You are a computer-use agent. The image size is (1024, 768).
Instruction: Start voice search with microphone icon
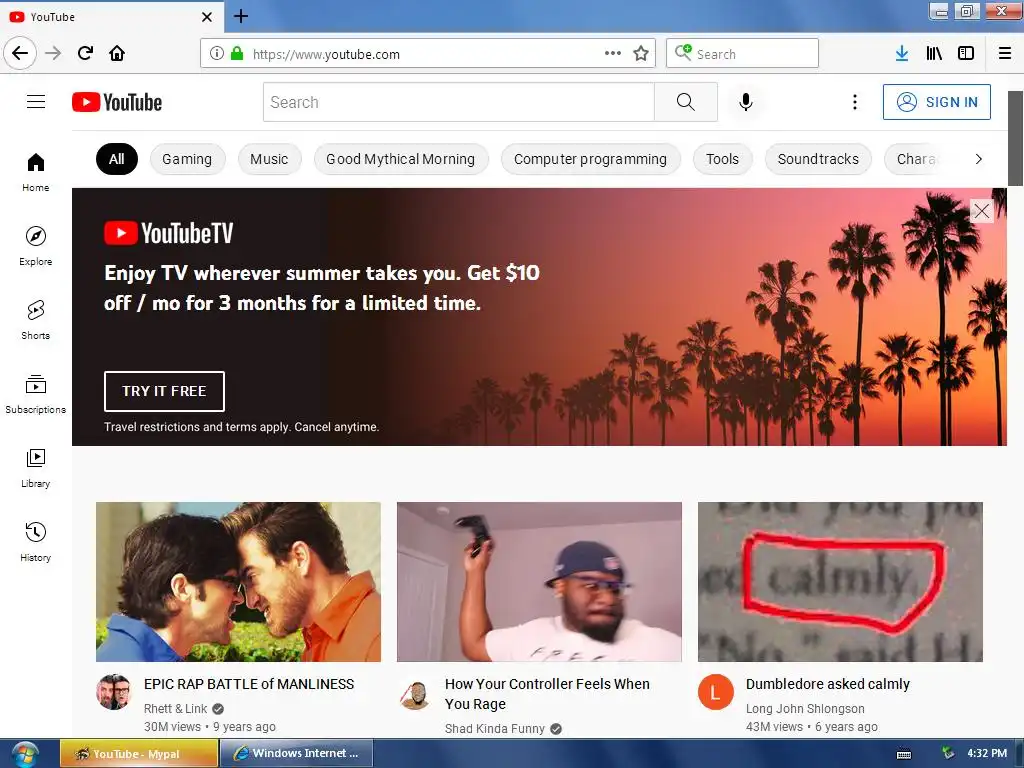coord(746,102)
